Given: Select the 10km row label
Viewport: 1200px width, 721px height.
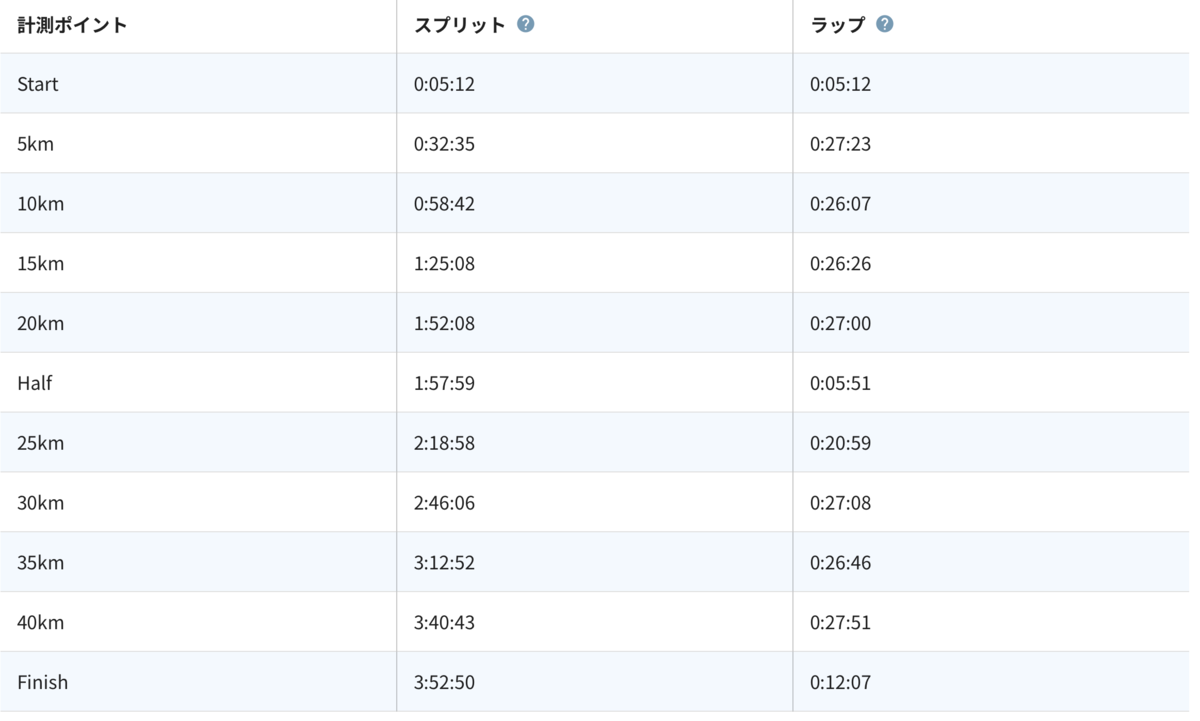Looking at the screenshot, I should (40, 204).
